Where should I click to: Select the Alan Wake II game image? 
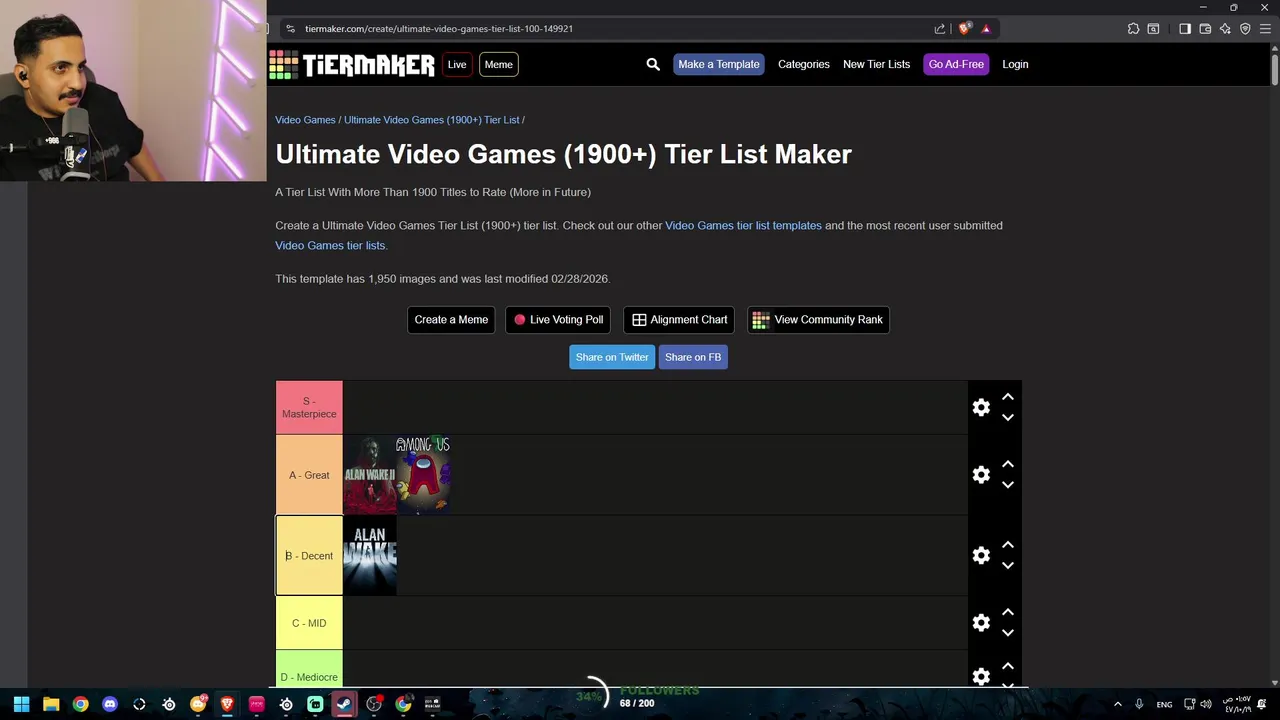coord(370,475)
